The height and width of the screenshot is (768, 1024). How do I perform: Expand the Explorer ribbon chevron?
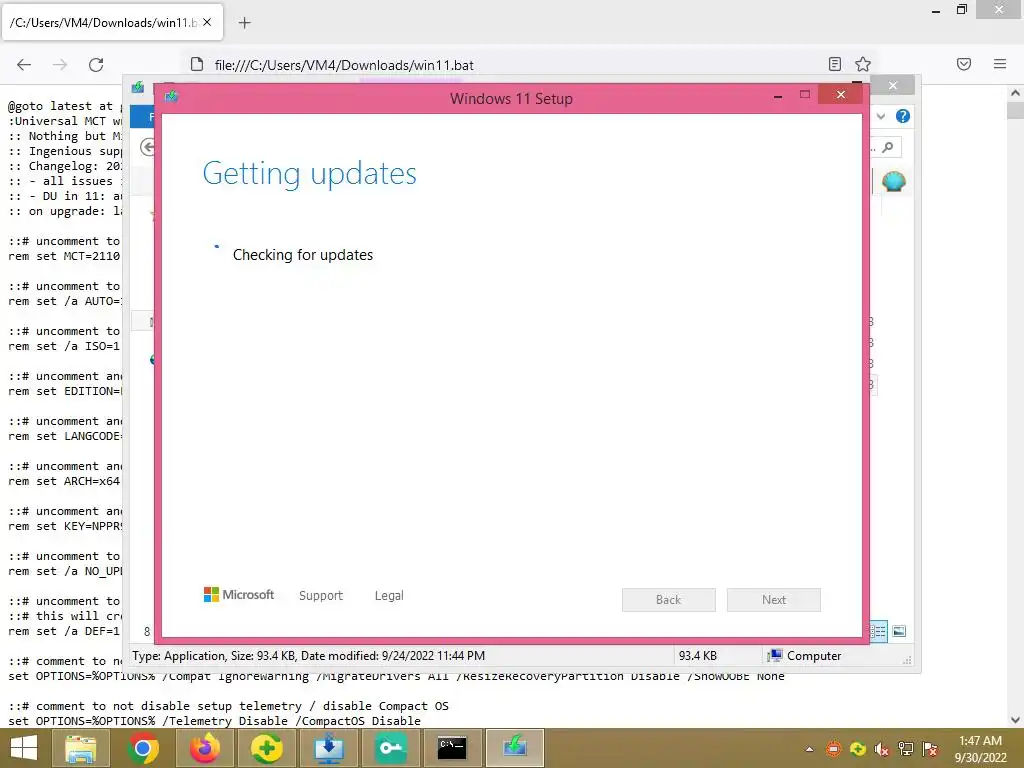pyautogui.click(x=881, y=116)
